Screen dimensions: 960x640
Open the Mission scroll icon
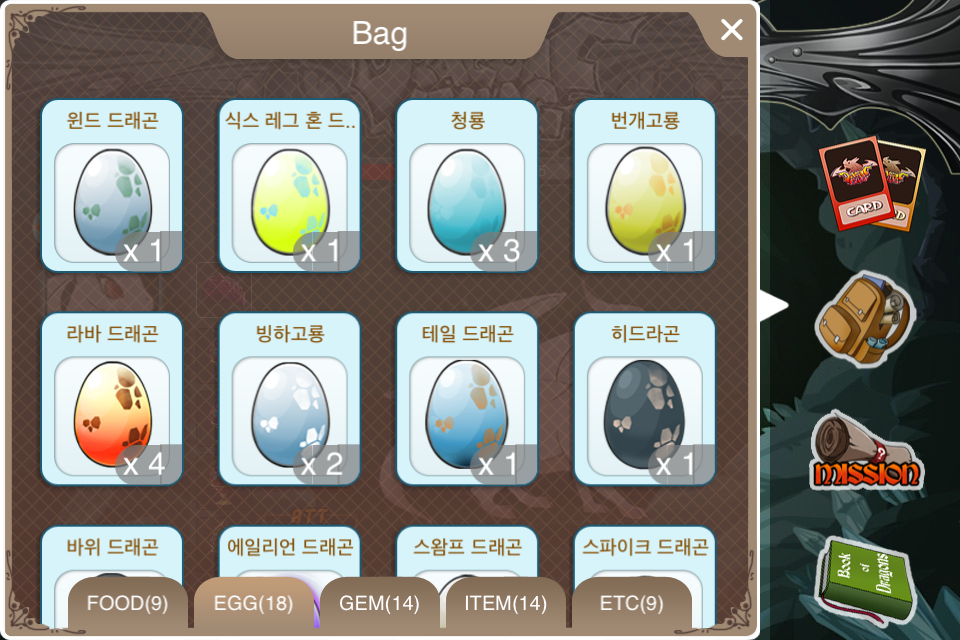(x=866, y=451)
